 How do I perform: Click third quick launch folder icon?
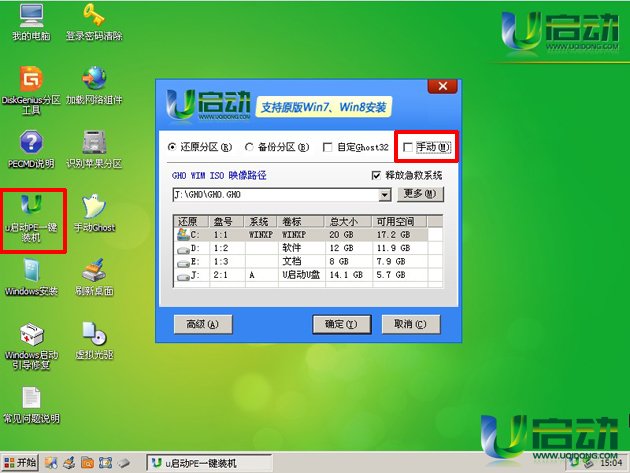[x=87, y=463]
